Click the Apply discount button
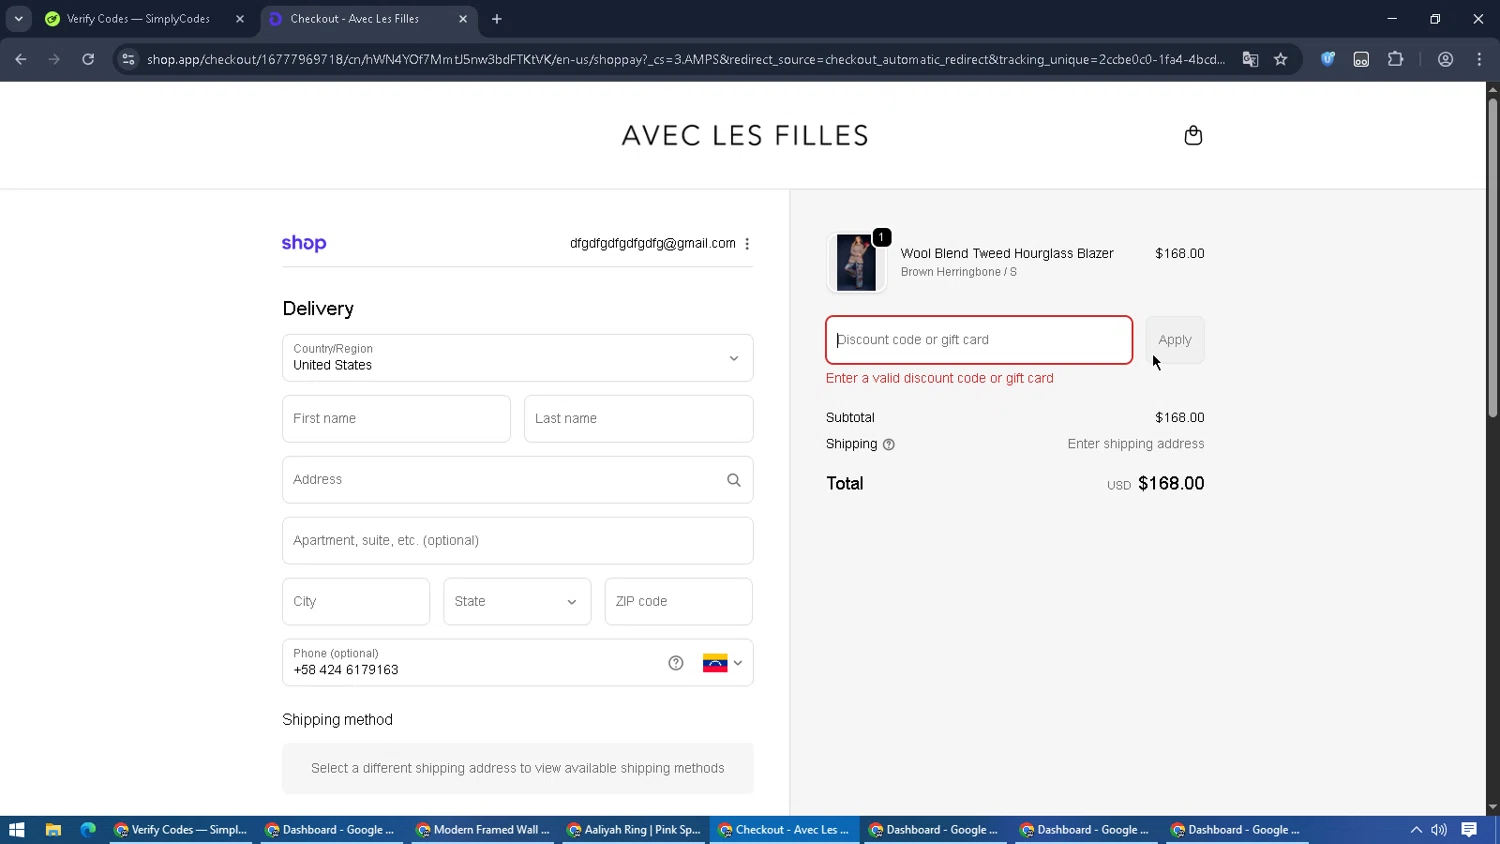1500x844 pixels. 1175,340
